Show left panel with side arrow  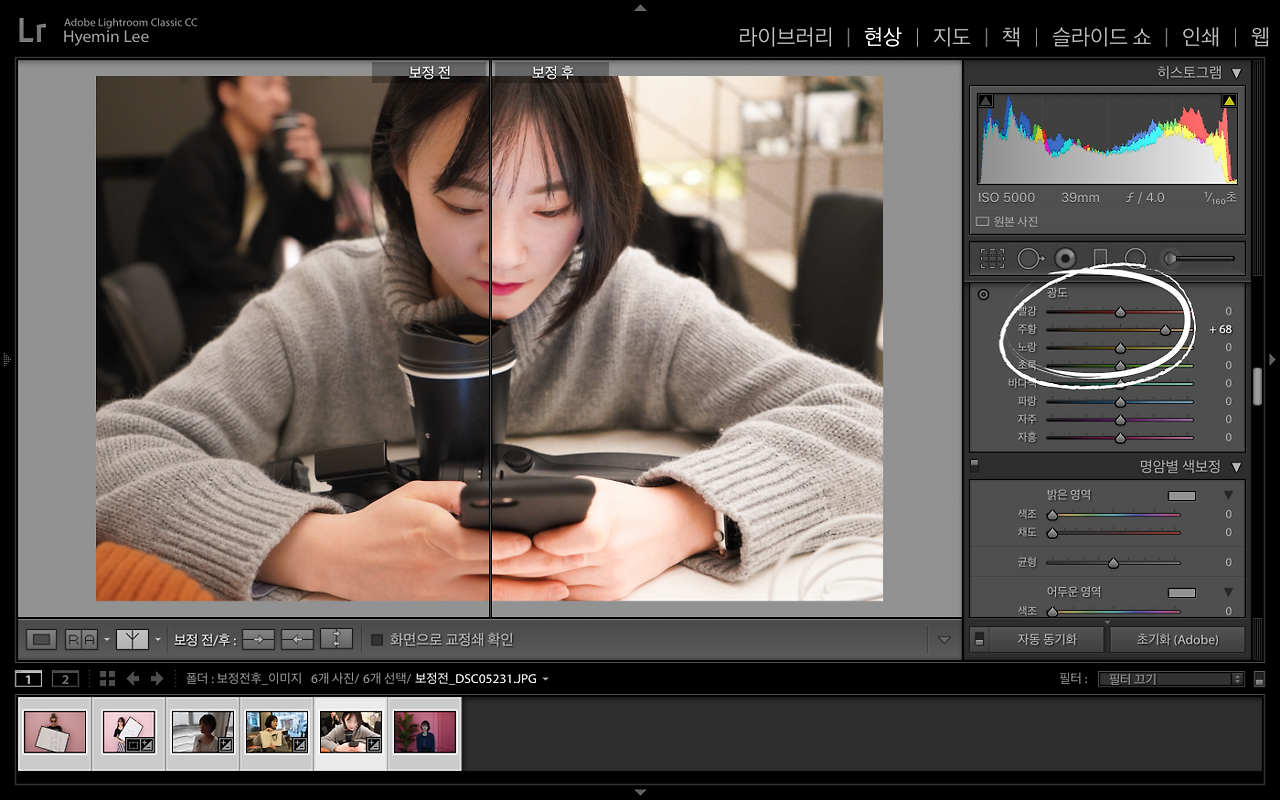point(7,359)
